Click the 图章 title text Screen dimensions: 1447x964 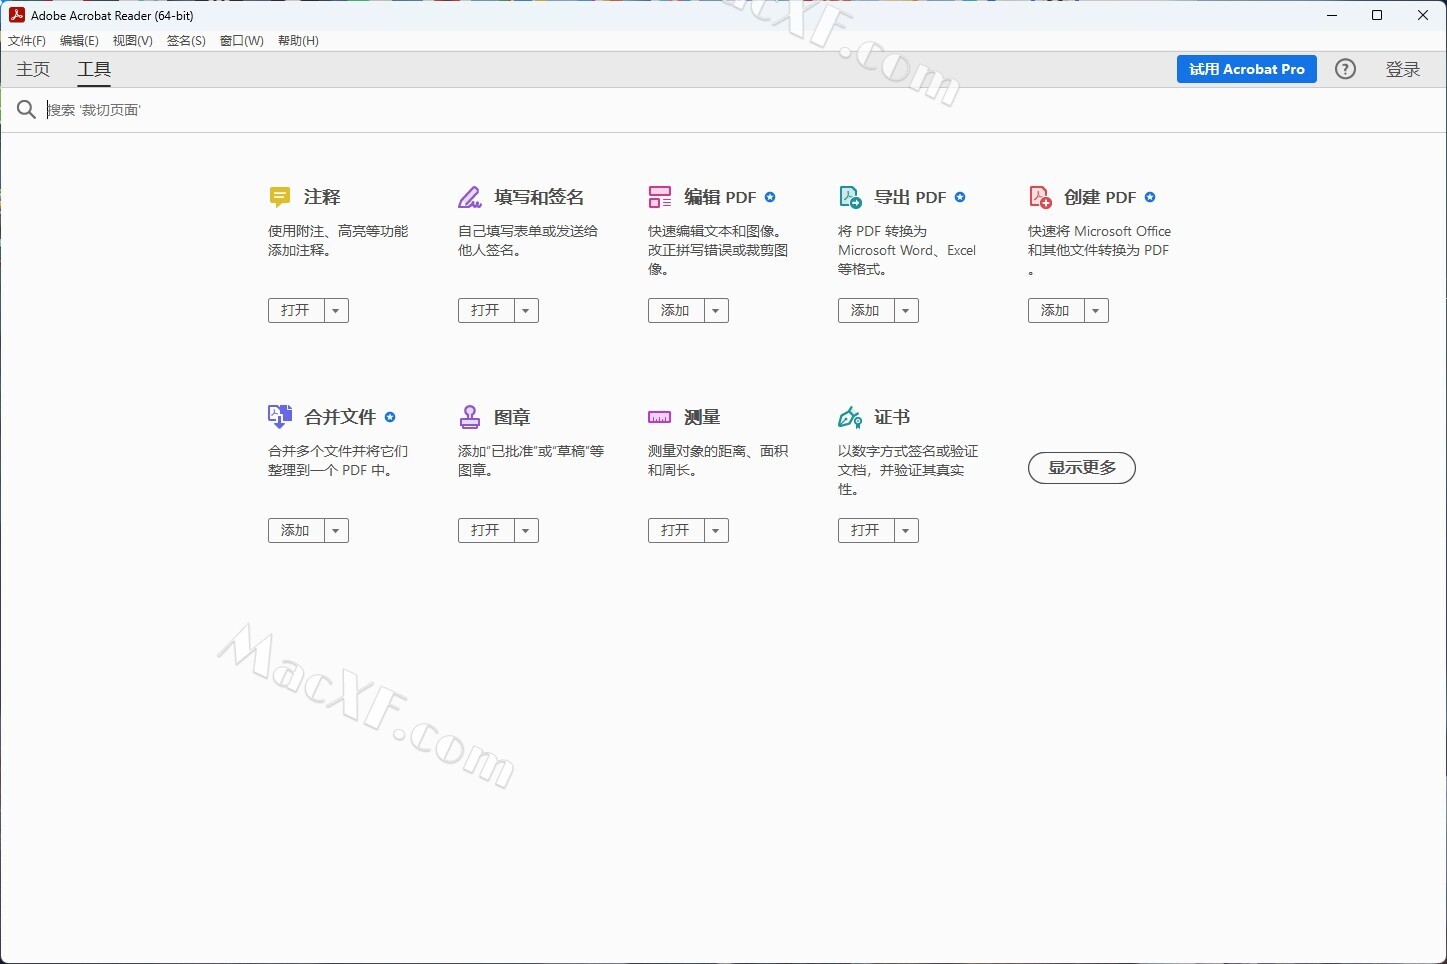[x=513, y=417]
